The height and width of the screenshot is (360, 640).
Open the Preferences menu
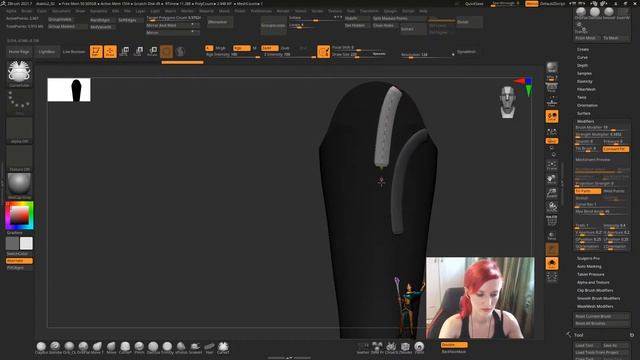coord(261,11)
